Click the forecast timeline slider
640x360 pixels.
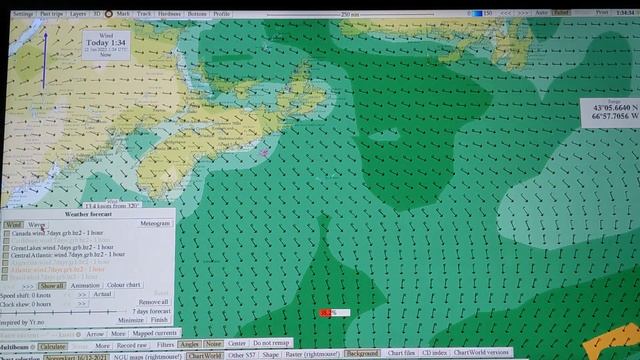[60, 313]
